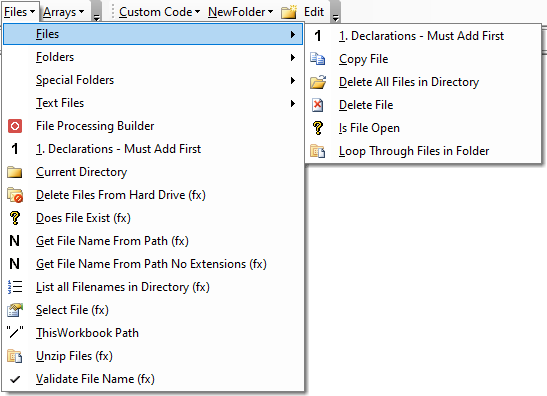Open the Arrays dropdown in the toolbar

64,12
